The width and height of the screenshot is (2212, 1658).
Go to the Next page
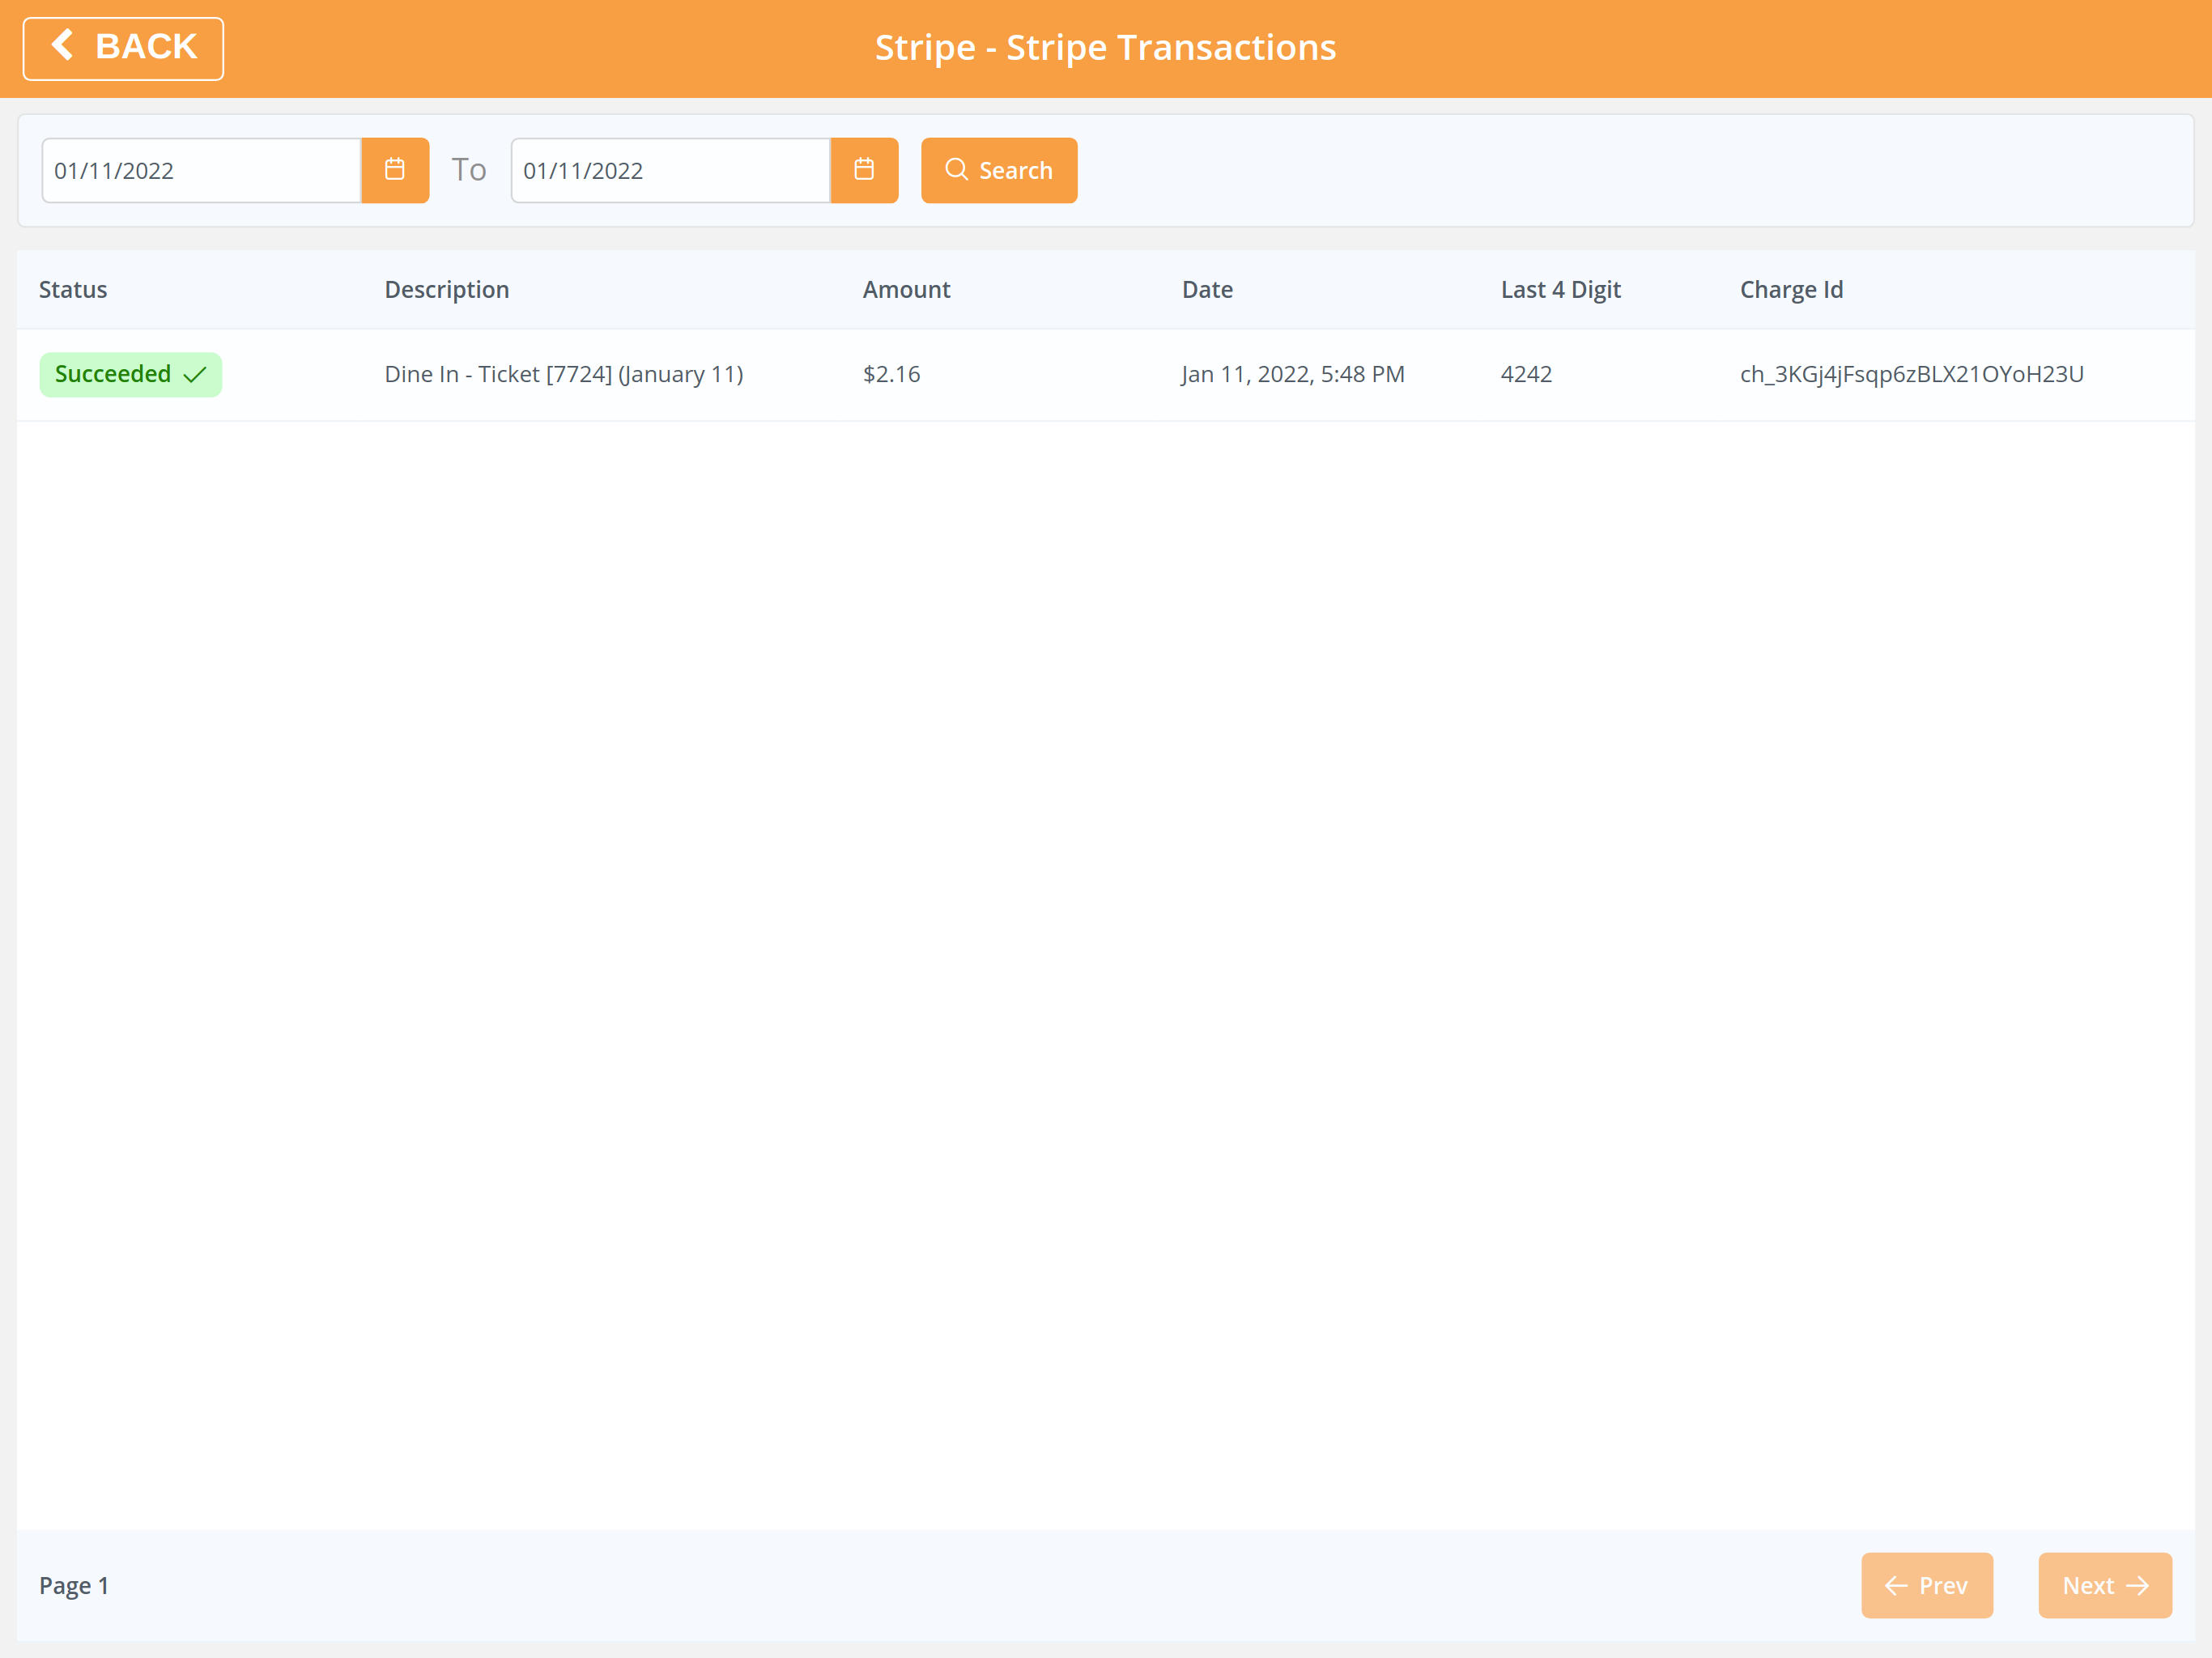pos(2105,1585)
